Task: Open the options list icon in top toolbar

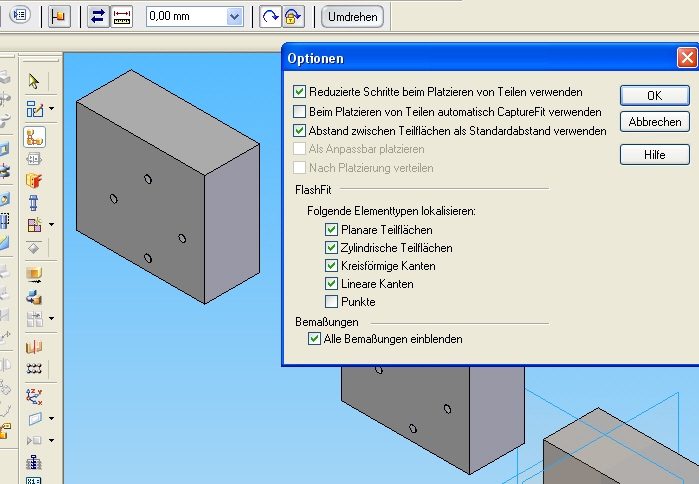Action: 20,16
